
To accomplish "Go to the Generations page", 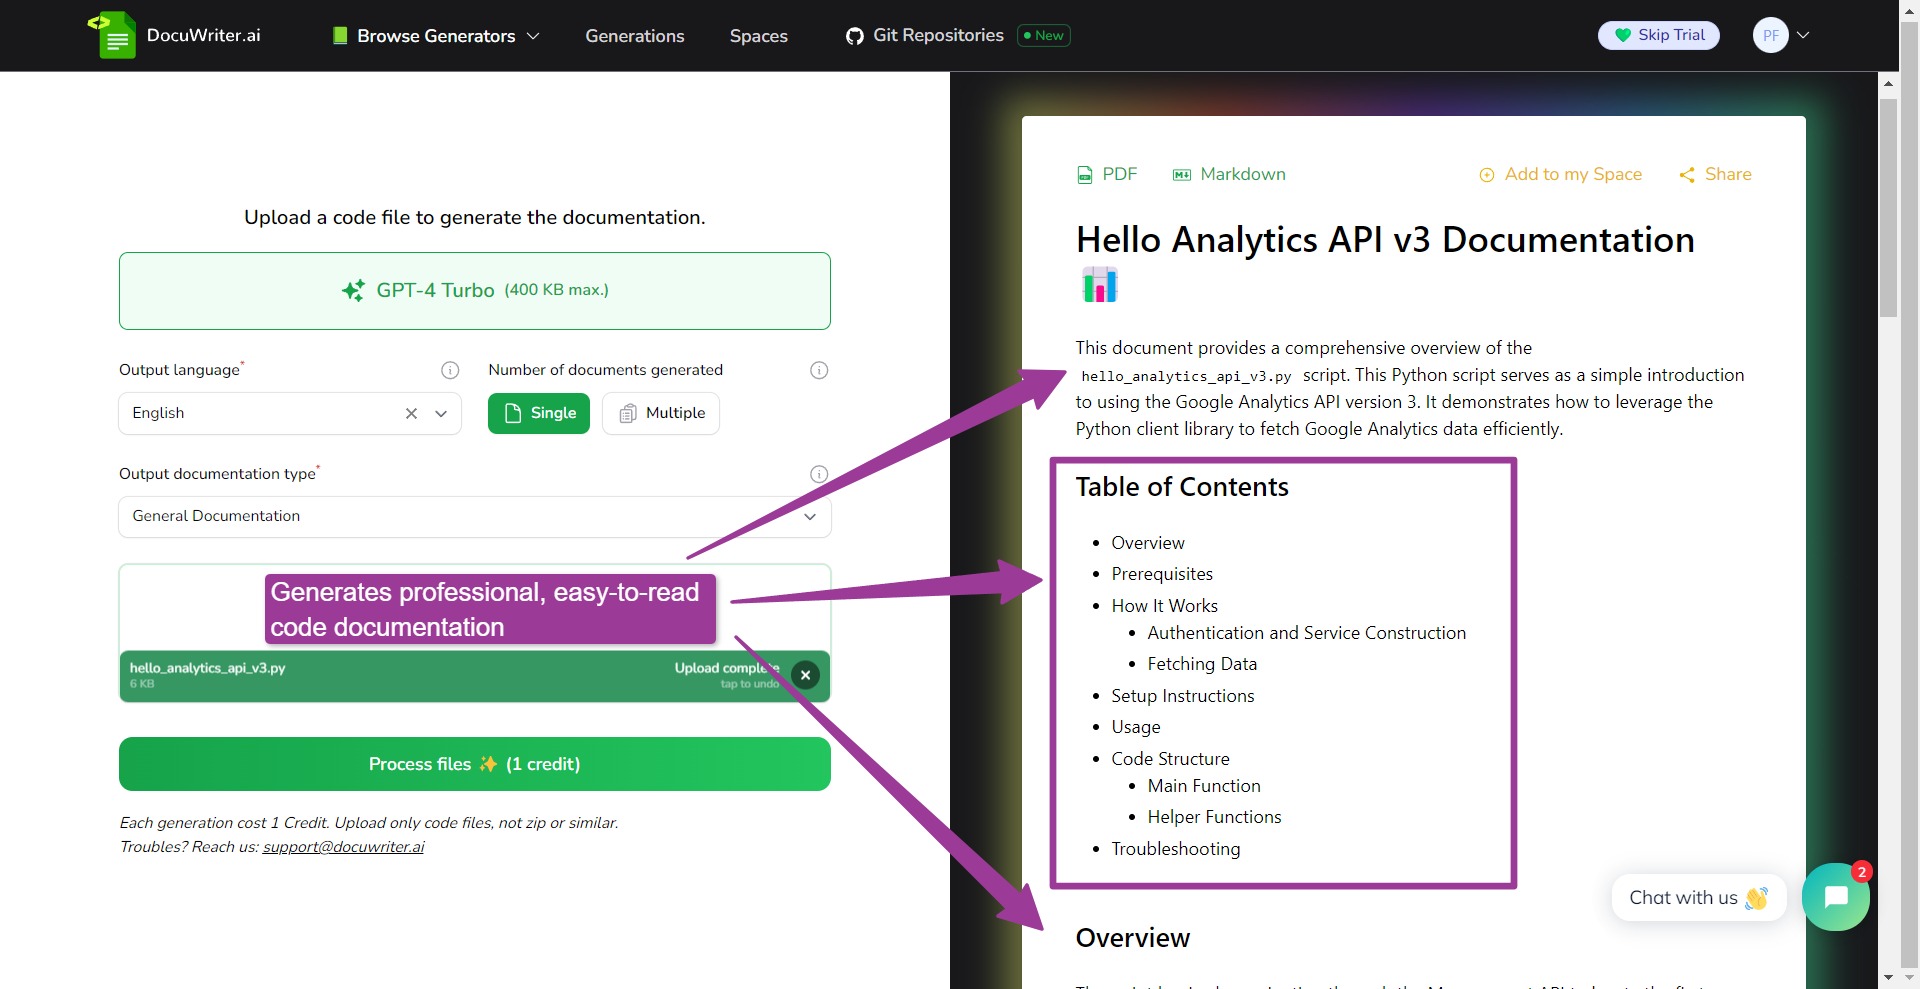I will tap(635, 36).
